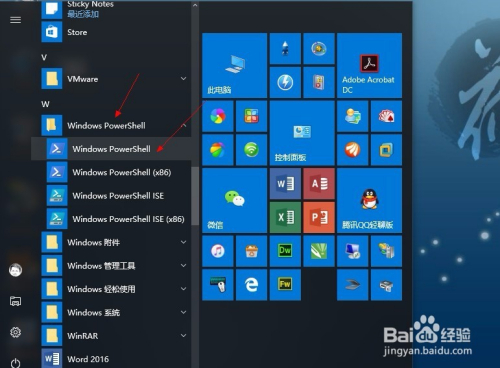The height and width of the screenshot is (368, 500).
Task: Open the Thunder lightning-bolt tile
Action: pos(285,82)
